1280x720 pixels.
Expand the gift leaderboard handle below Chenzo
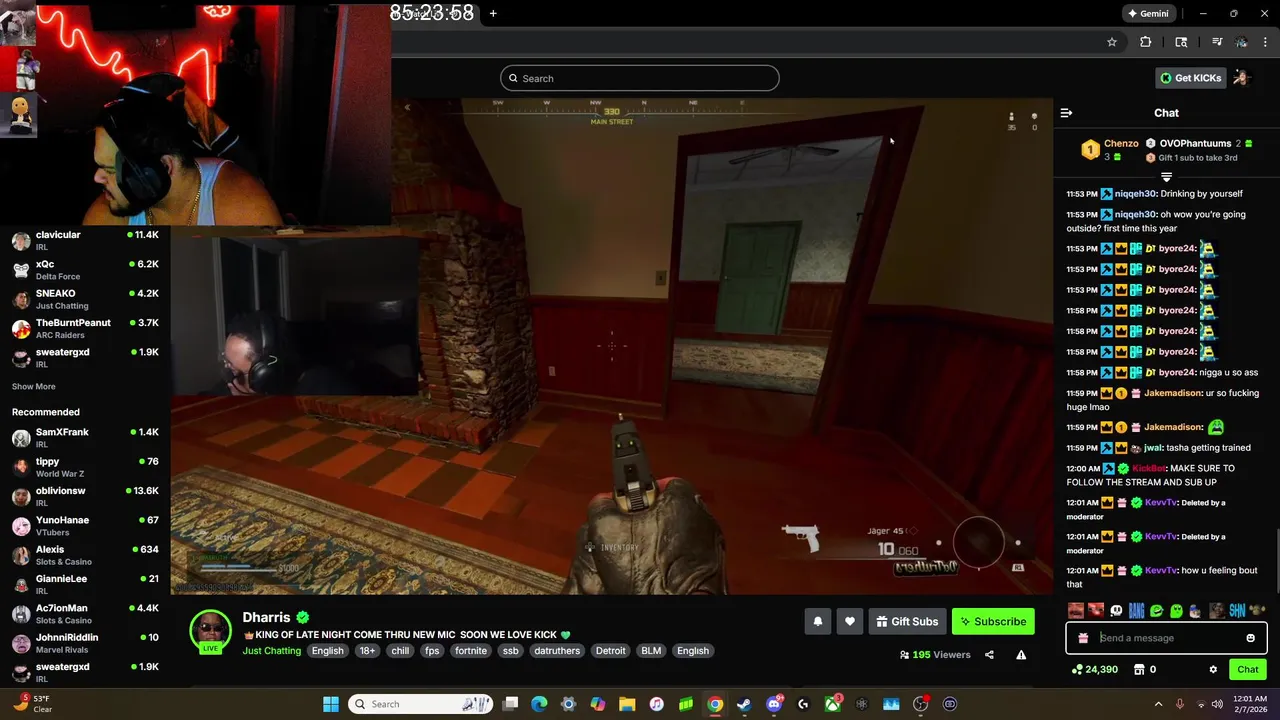coord(1166,177)
